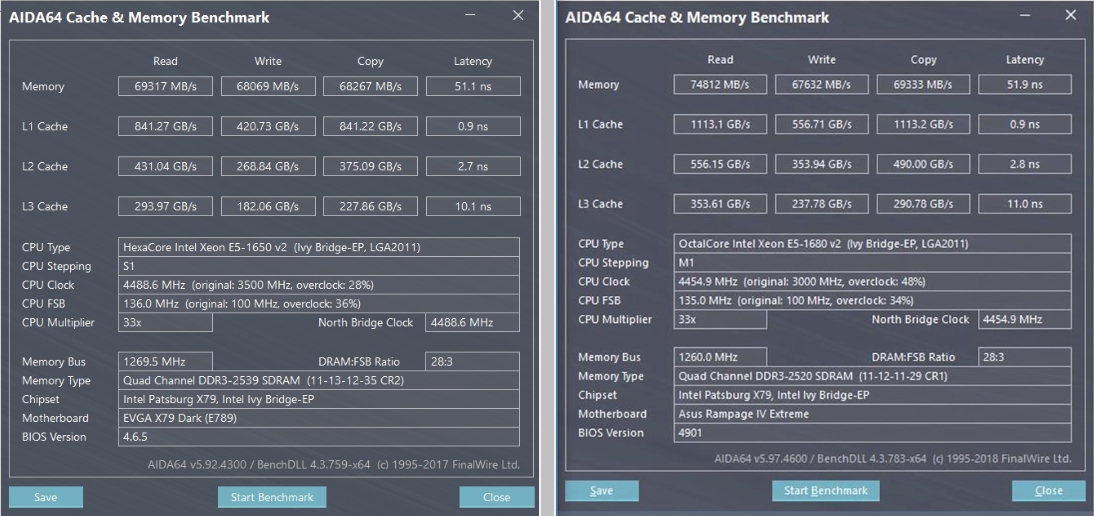Select the BIOS version 4901 field
This screenshot has width=1094, height=516.
pos(873,433)
